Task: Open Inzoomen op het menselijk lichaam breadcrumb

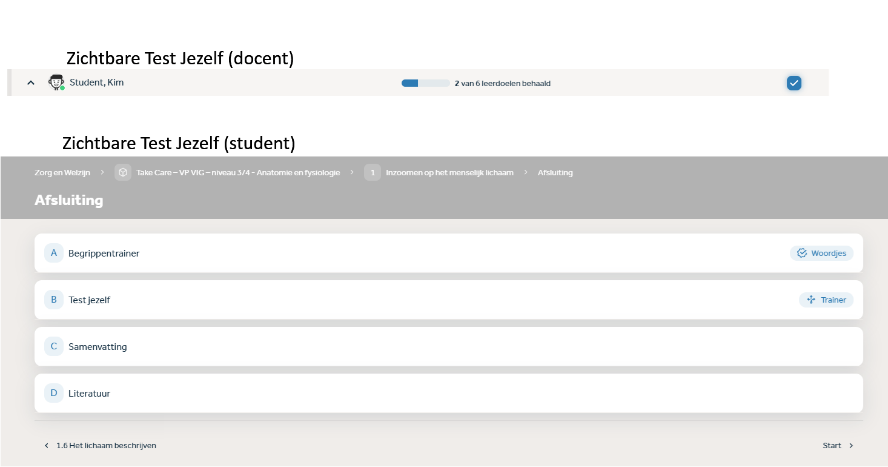Action: tap(450, 173)
